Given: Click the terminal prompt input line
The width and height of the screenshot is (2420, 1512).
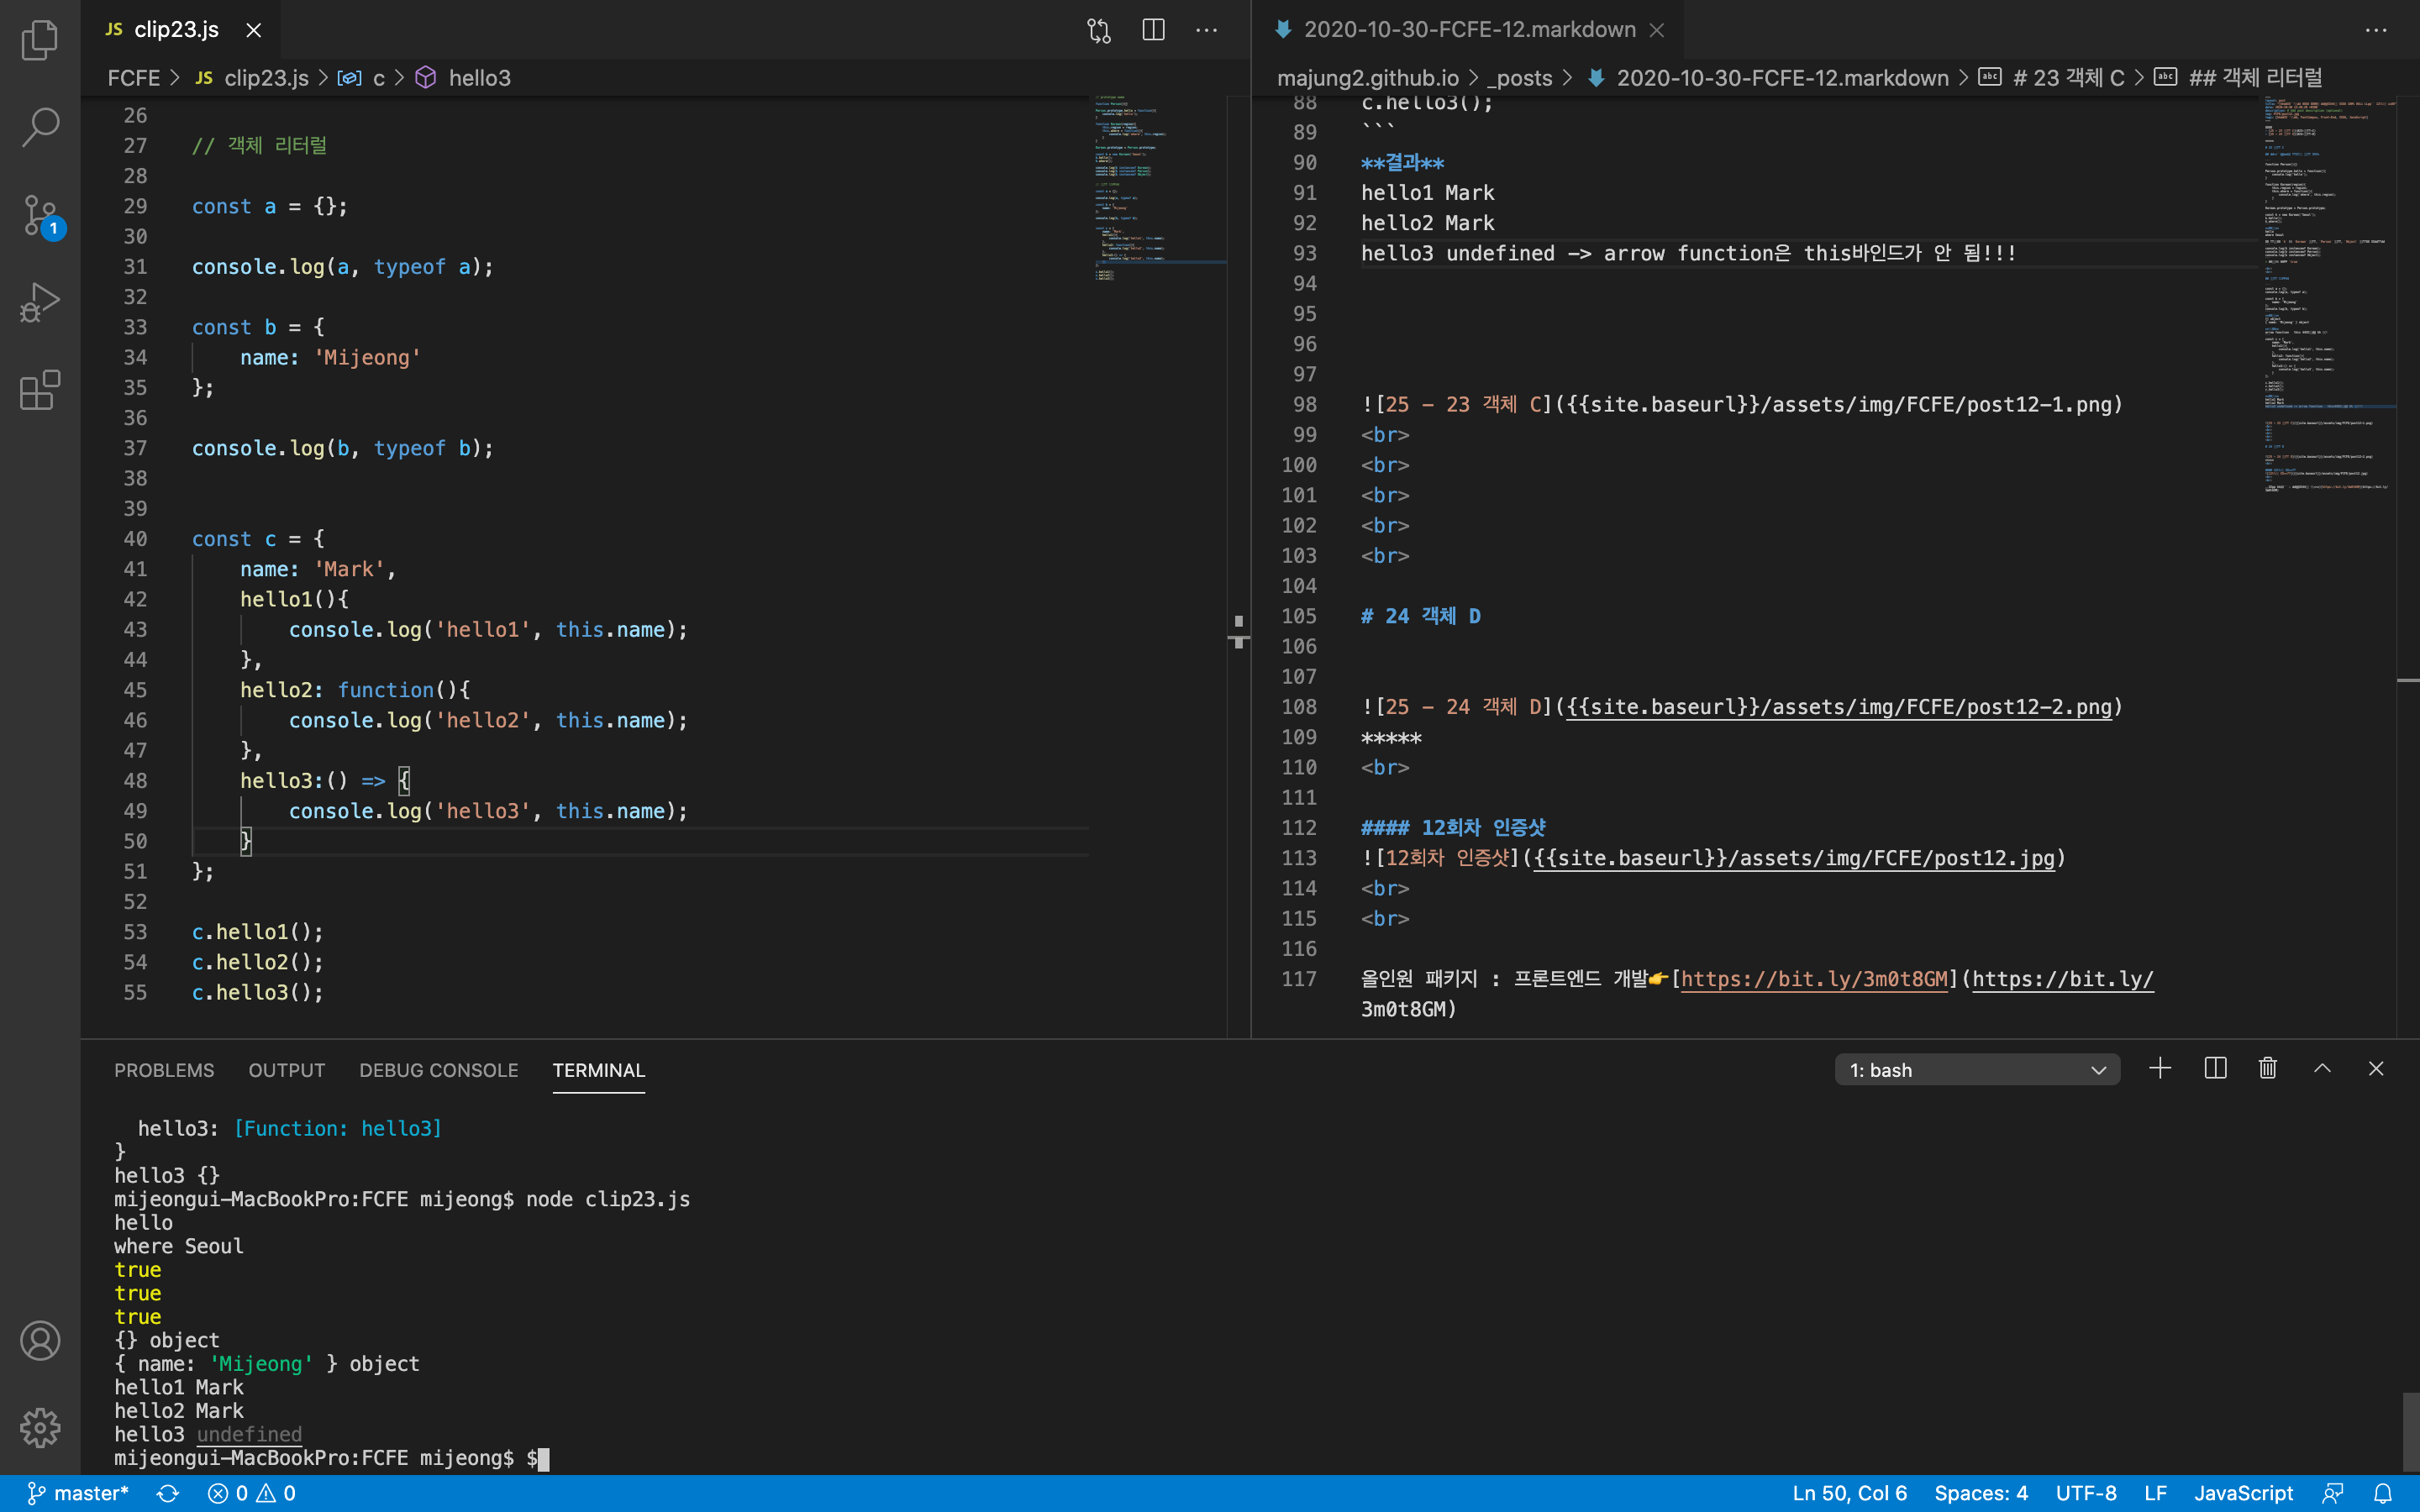Looking at the screenshot, I should (x=331, y=1458).
